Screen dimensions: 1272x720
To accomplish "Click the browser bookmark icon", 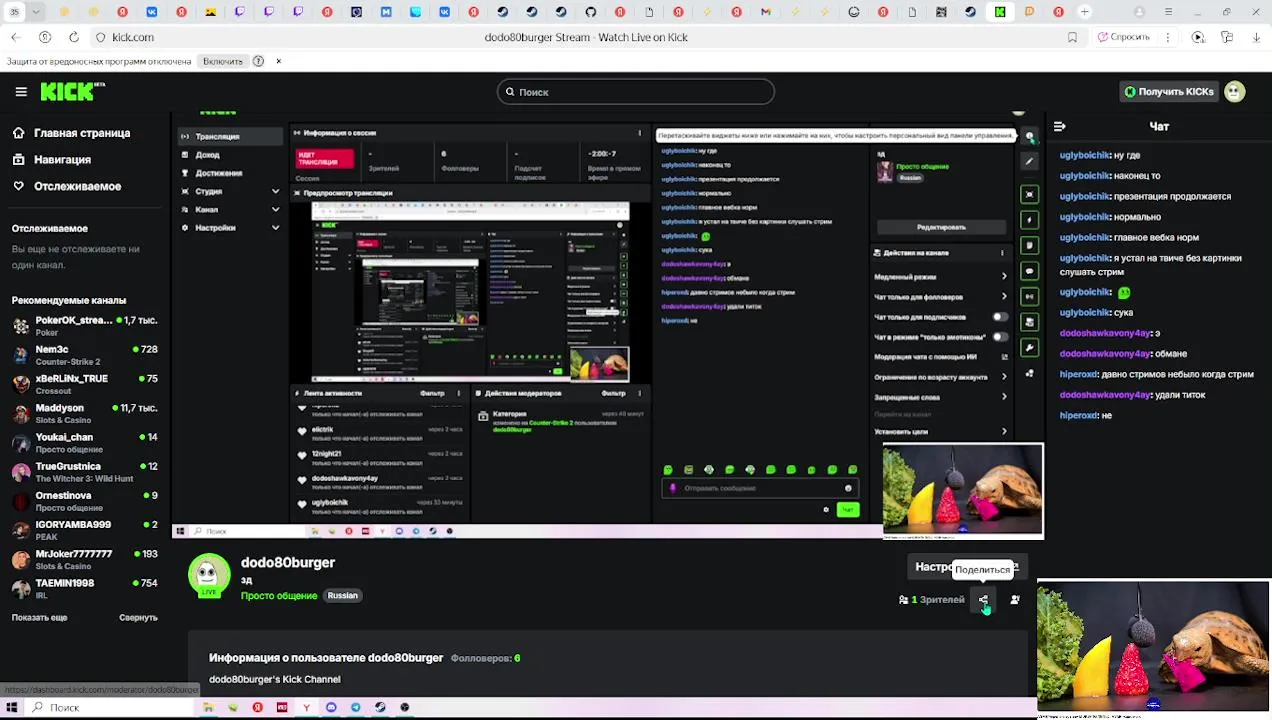I will tap(1072, 37).
